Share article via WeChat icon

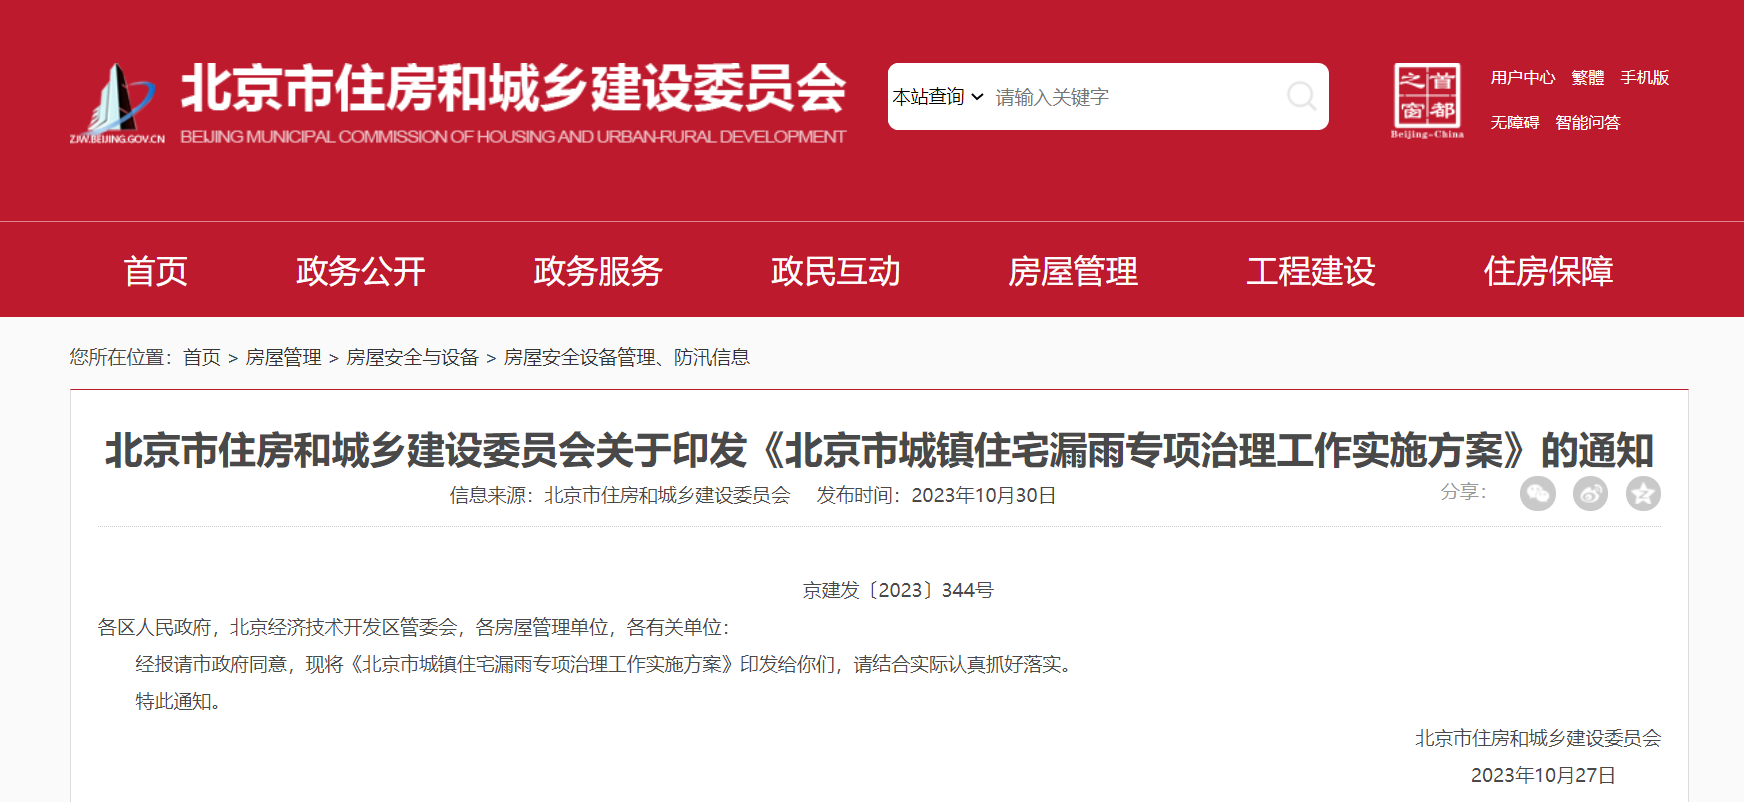(x=1537, y=493)
